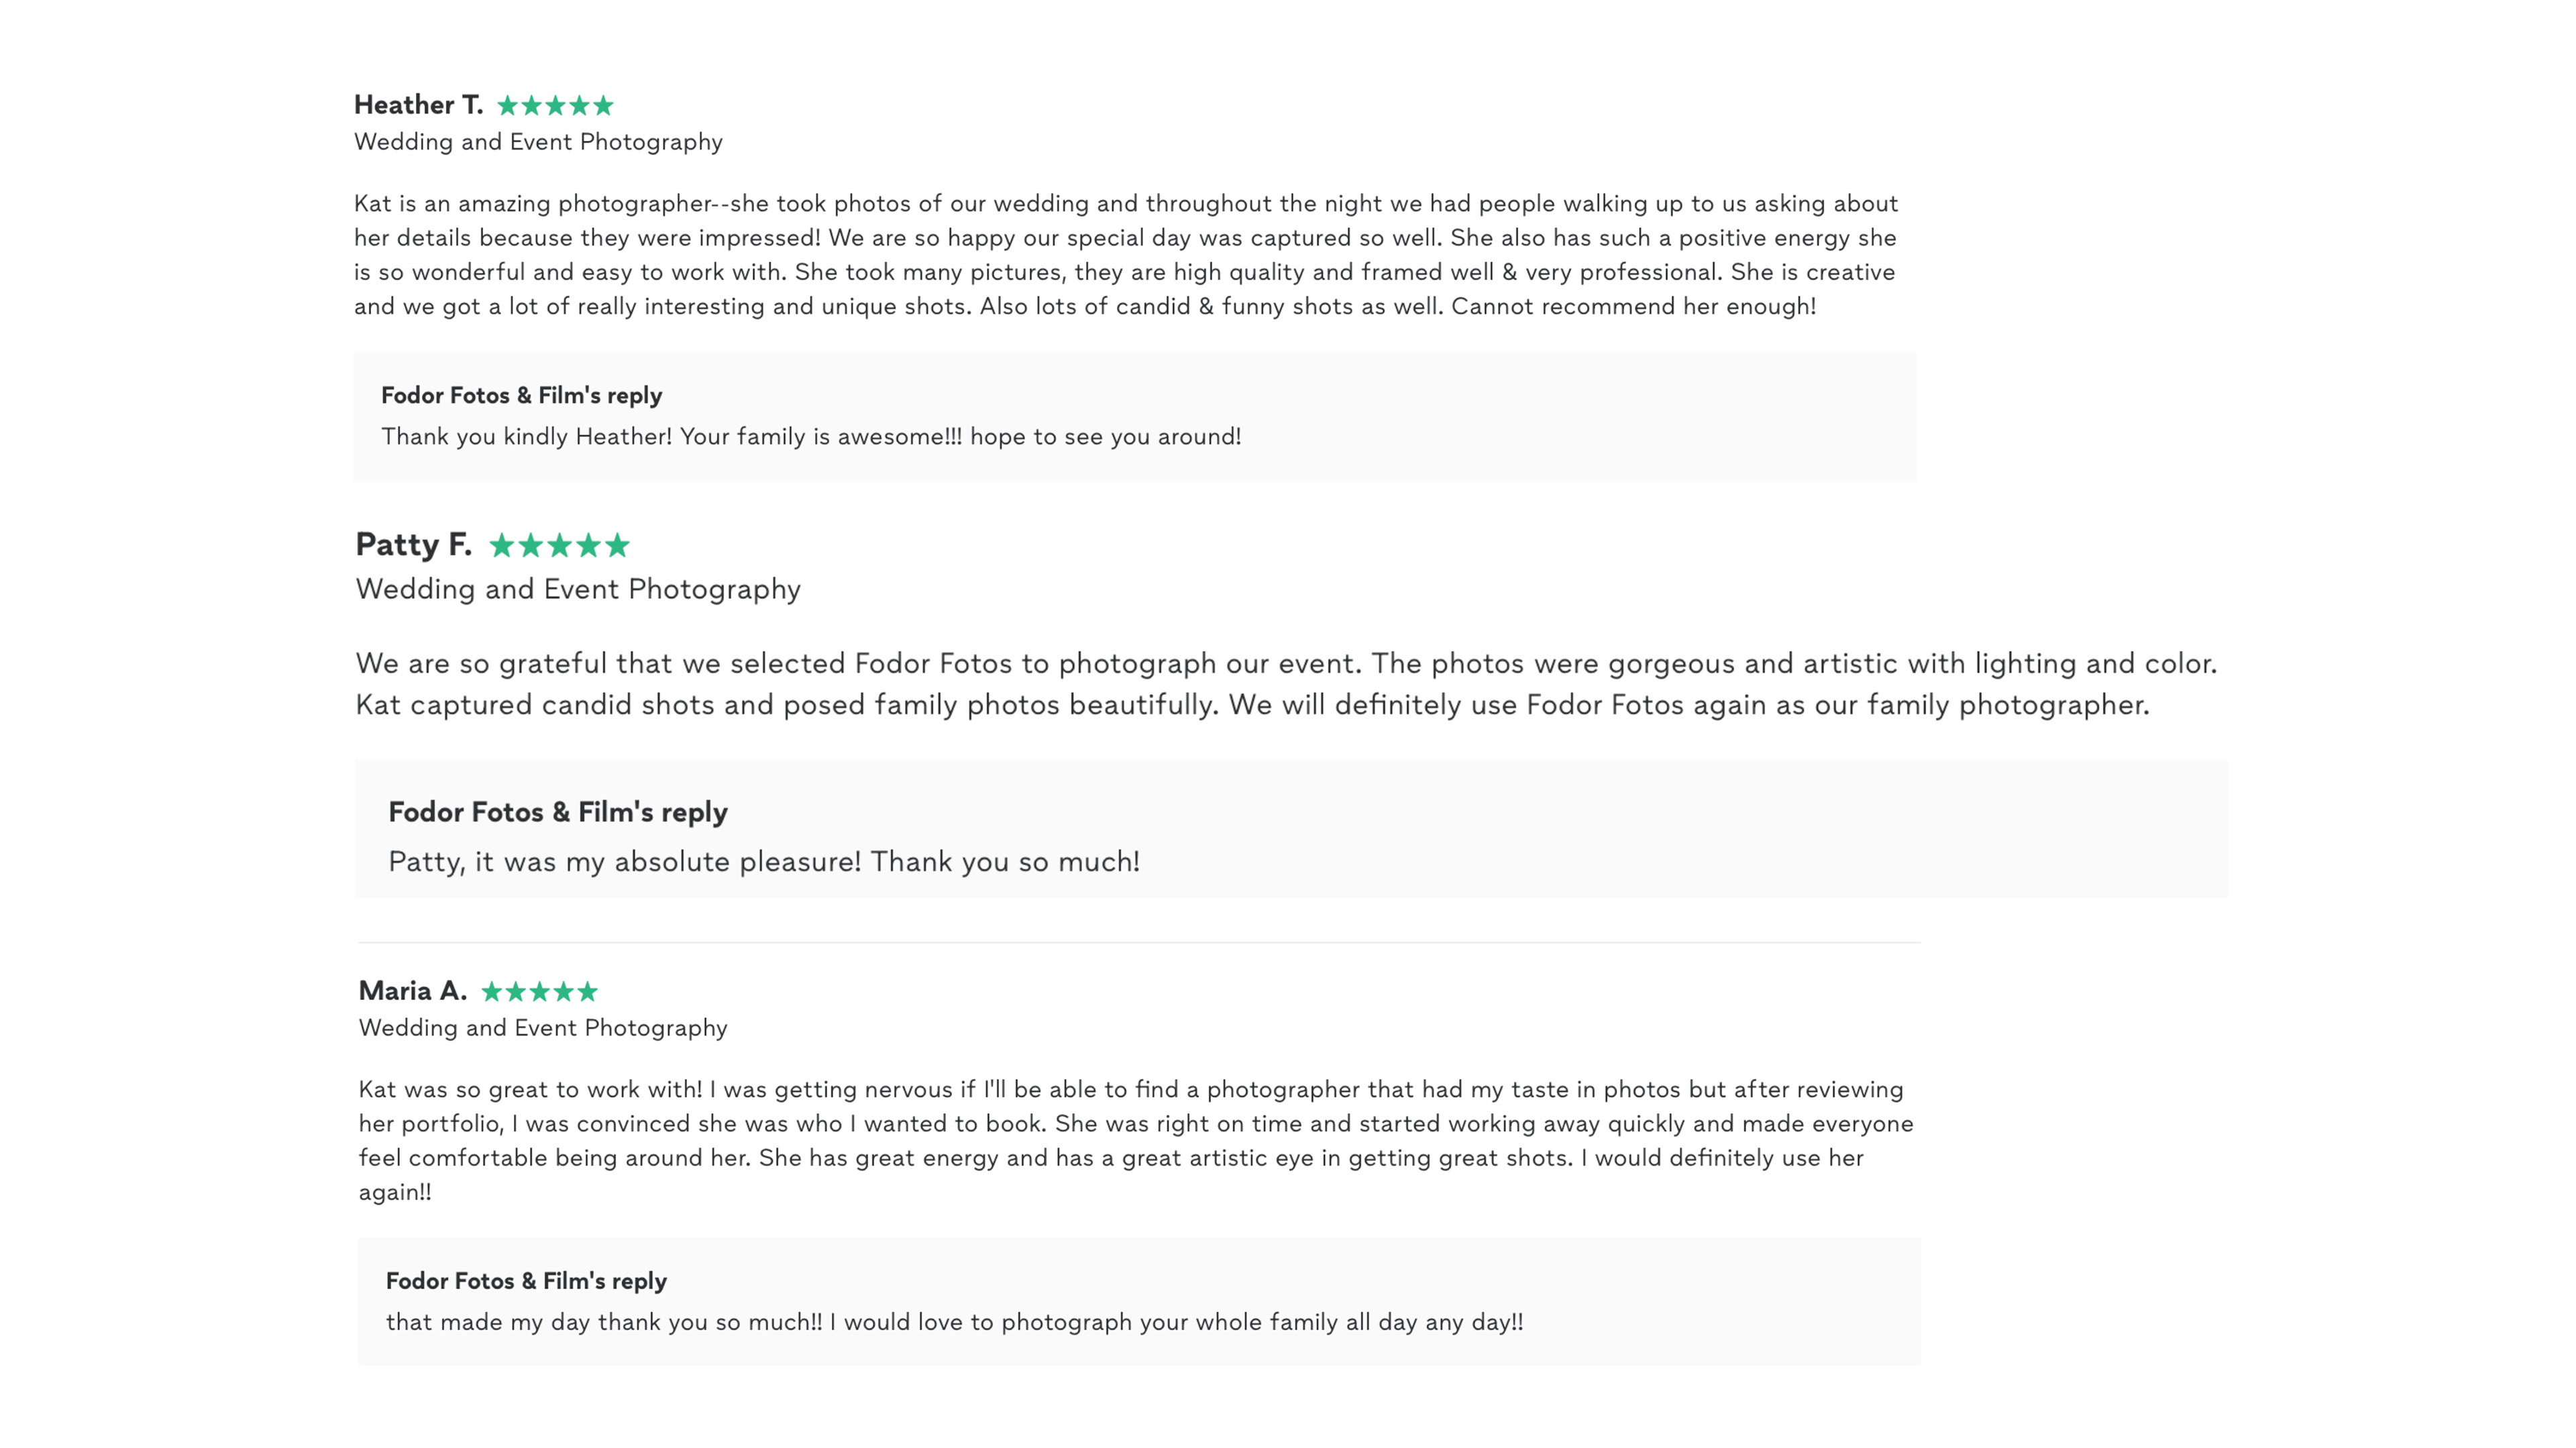
Task: Click Heather T.'s fifth green rating star
Action: (603, 105)
